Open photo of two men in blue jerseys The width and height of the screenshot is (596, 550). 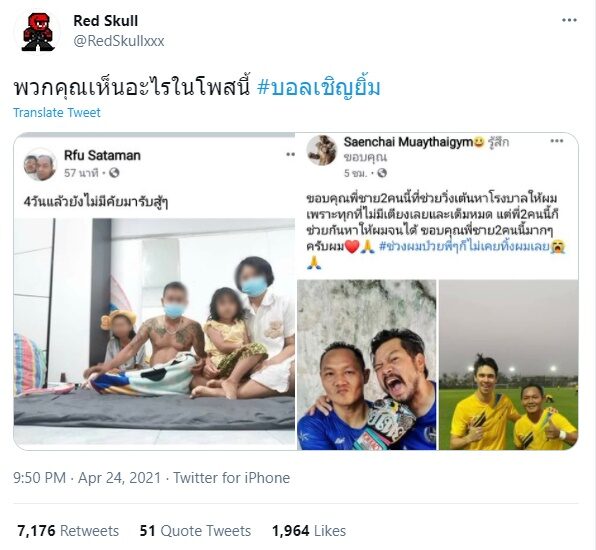[366, 365]
